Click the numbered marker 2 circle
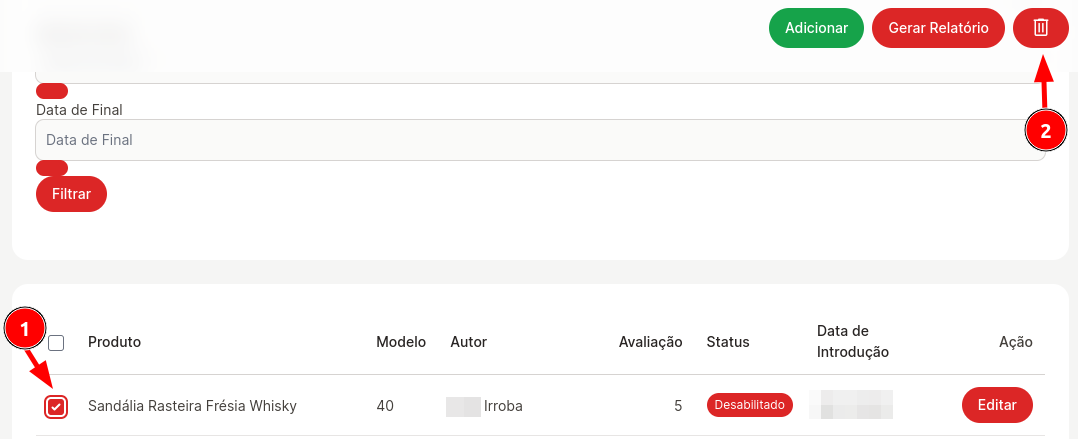 tap(1046, 131)
